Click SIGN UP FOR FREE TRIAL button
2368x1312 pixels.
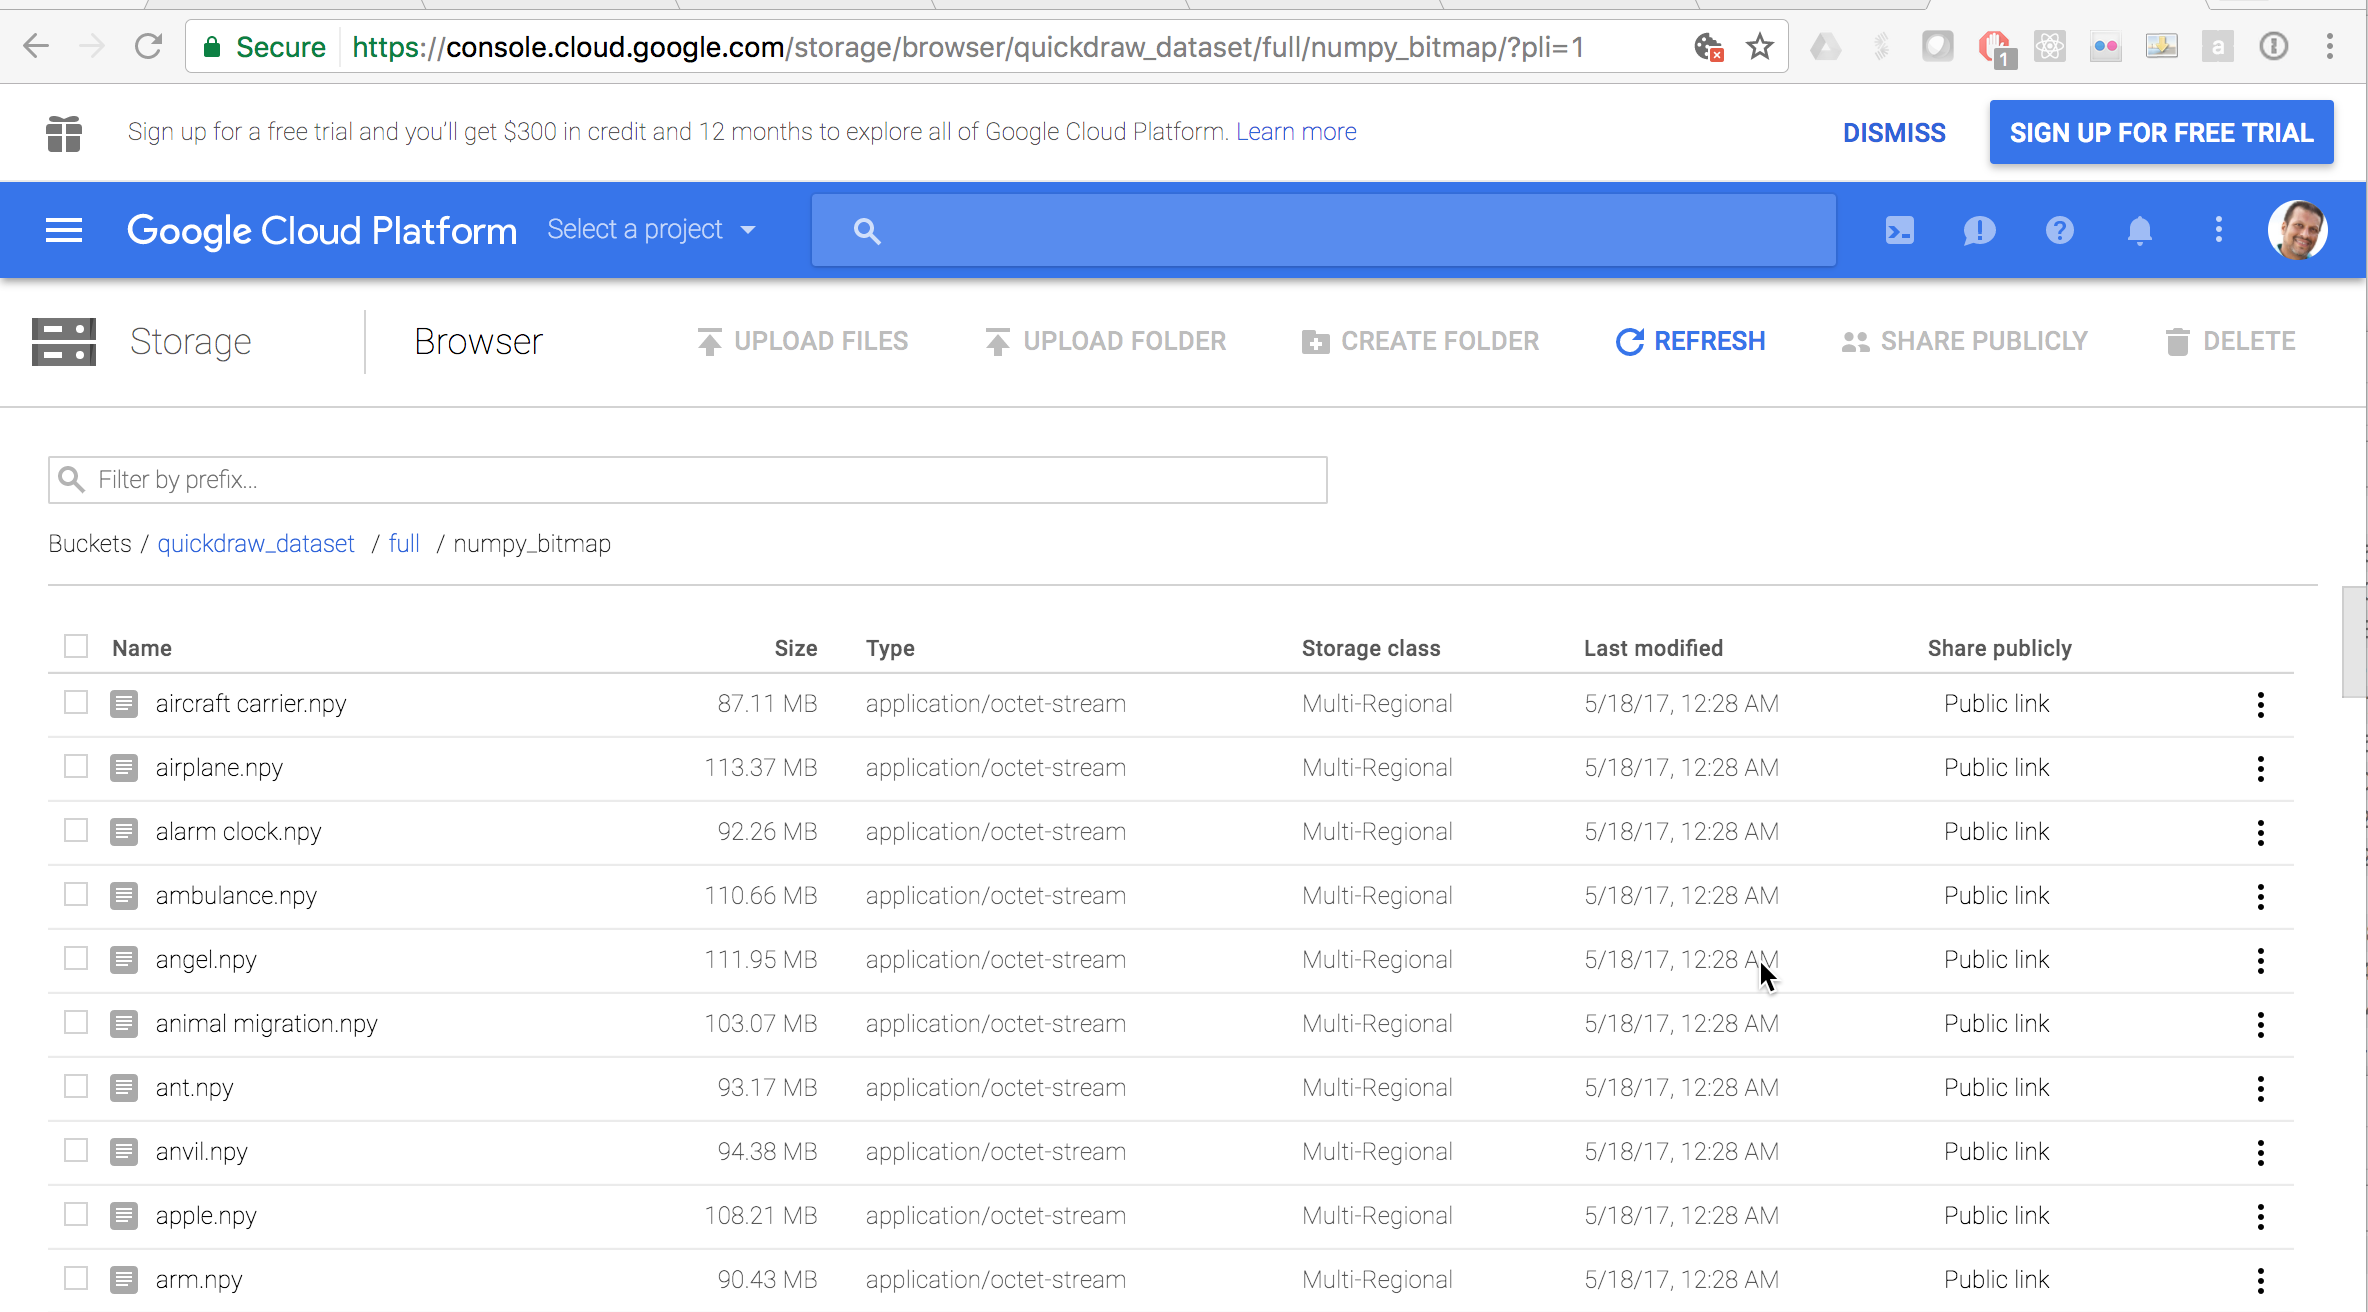(x=2163, y=131)
